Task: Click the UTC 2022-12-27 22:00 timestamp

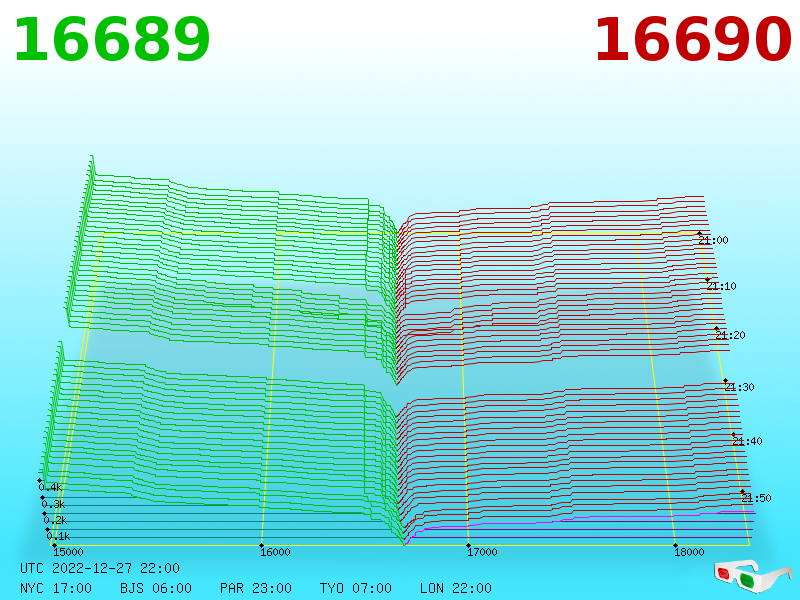Action: (x=100, y=568)
